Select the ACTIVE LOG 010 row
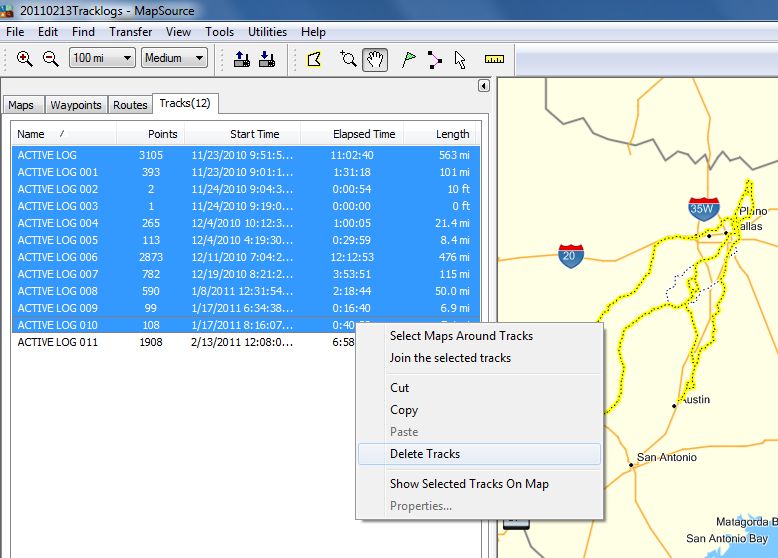This screenshot has width=778, height=558. point(184,325)
